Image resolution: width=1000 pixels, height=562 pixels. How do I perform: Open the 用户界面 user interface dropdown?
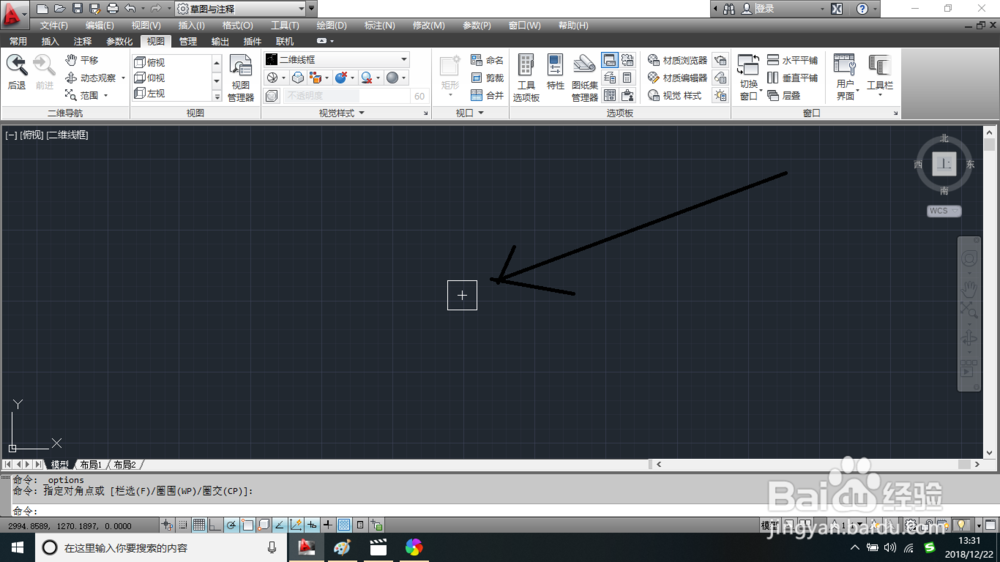[845, 78]
